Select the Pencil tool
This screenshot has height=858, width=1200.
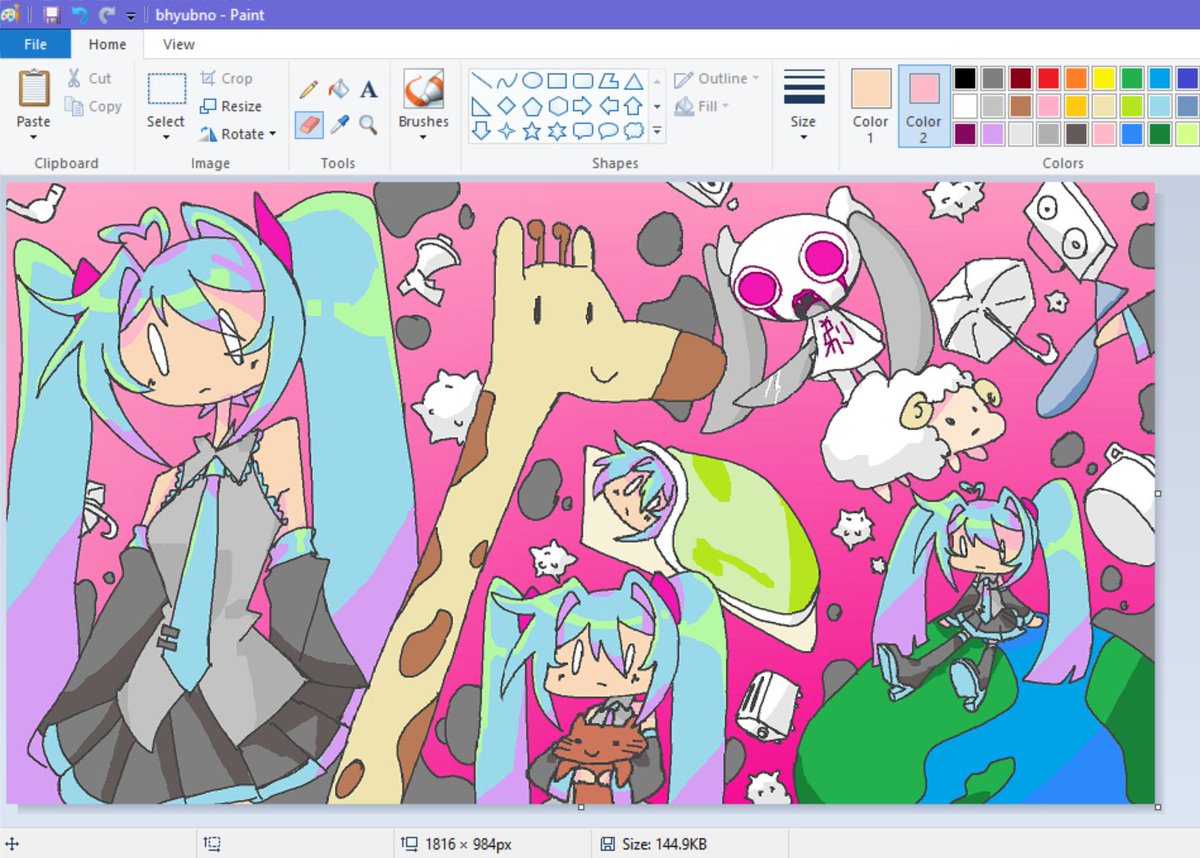pos(309,90)
